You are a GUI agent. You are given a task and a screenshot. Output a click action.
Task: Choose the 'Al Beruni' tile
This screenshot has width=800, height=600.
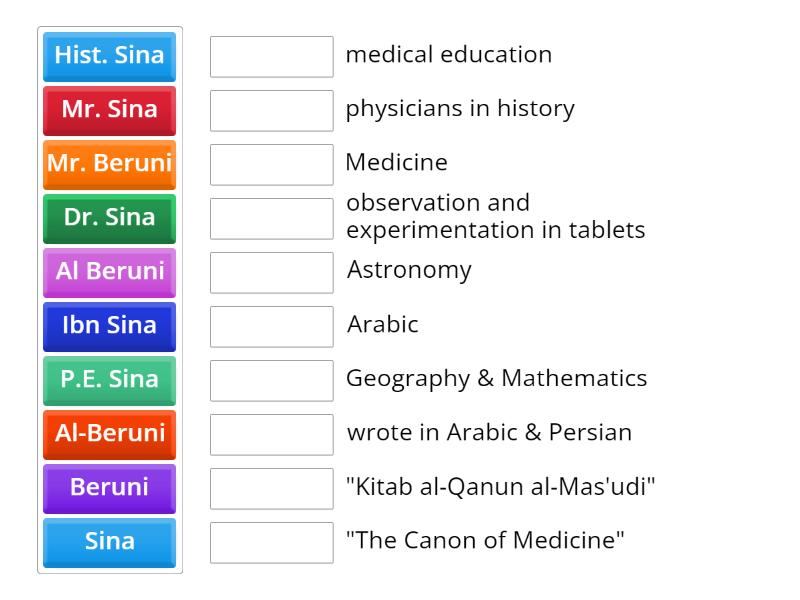(x=109, y=273)
